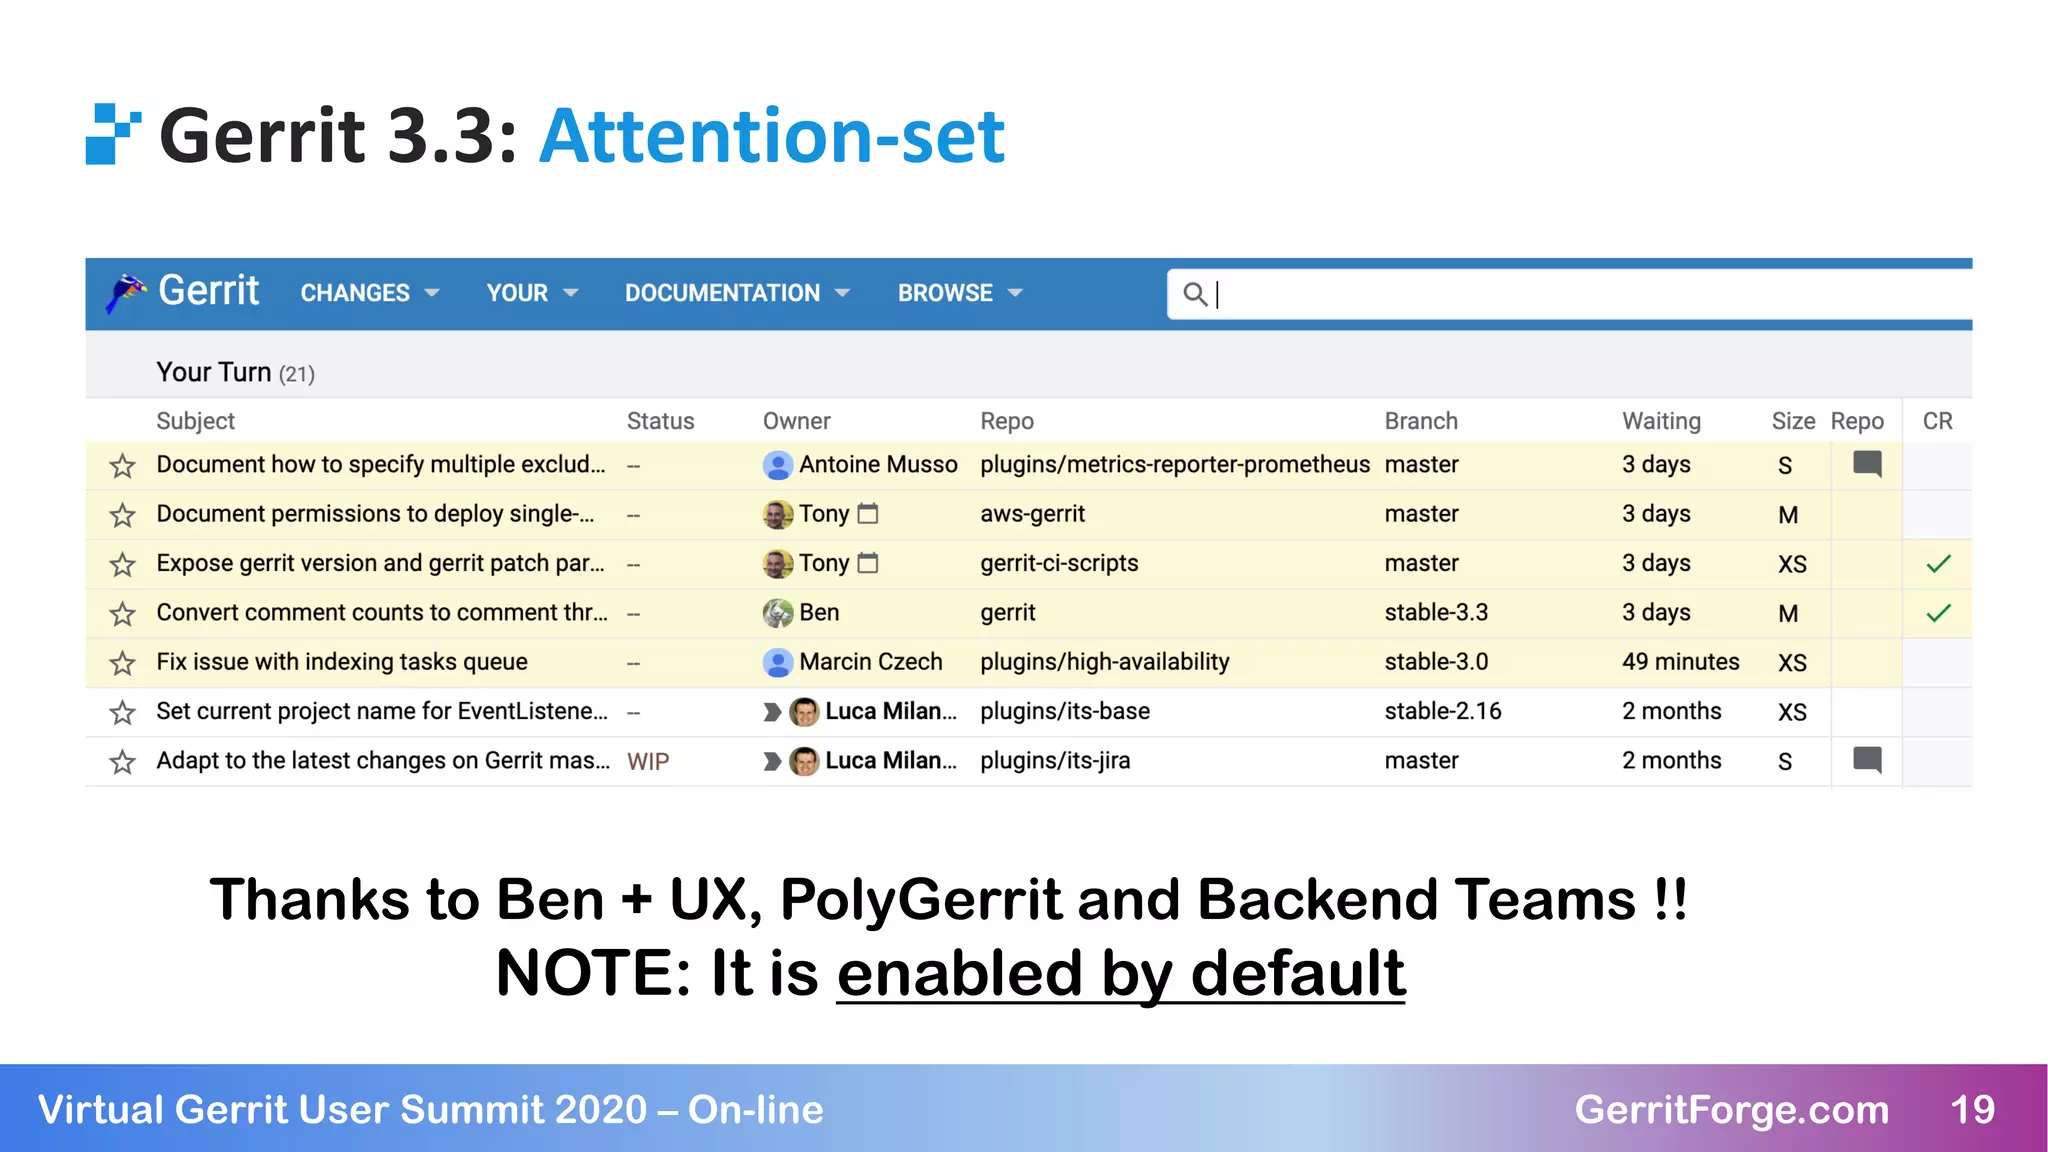Star the 'Document permissions to deploy single' change
Image resolution: width=2048 pixels, height=1152 pixels.
[x=122, y=515]
